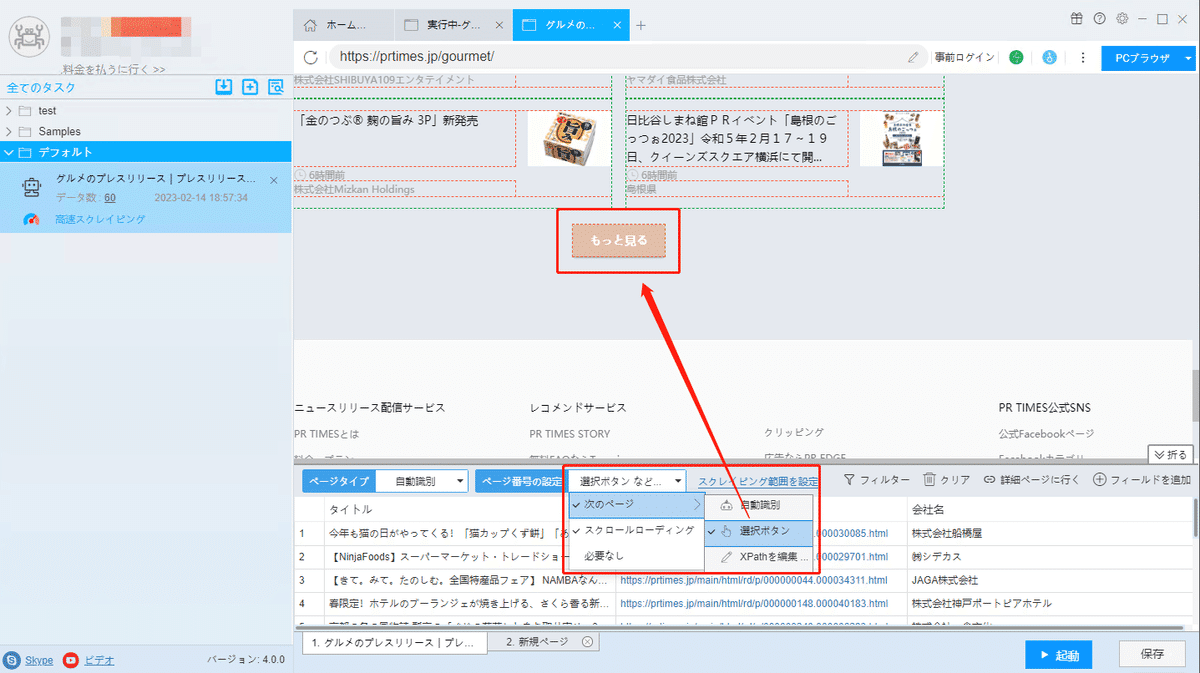Open help question mark icon

pyautogui.click(x=1099, y=18)
